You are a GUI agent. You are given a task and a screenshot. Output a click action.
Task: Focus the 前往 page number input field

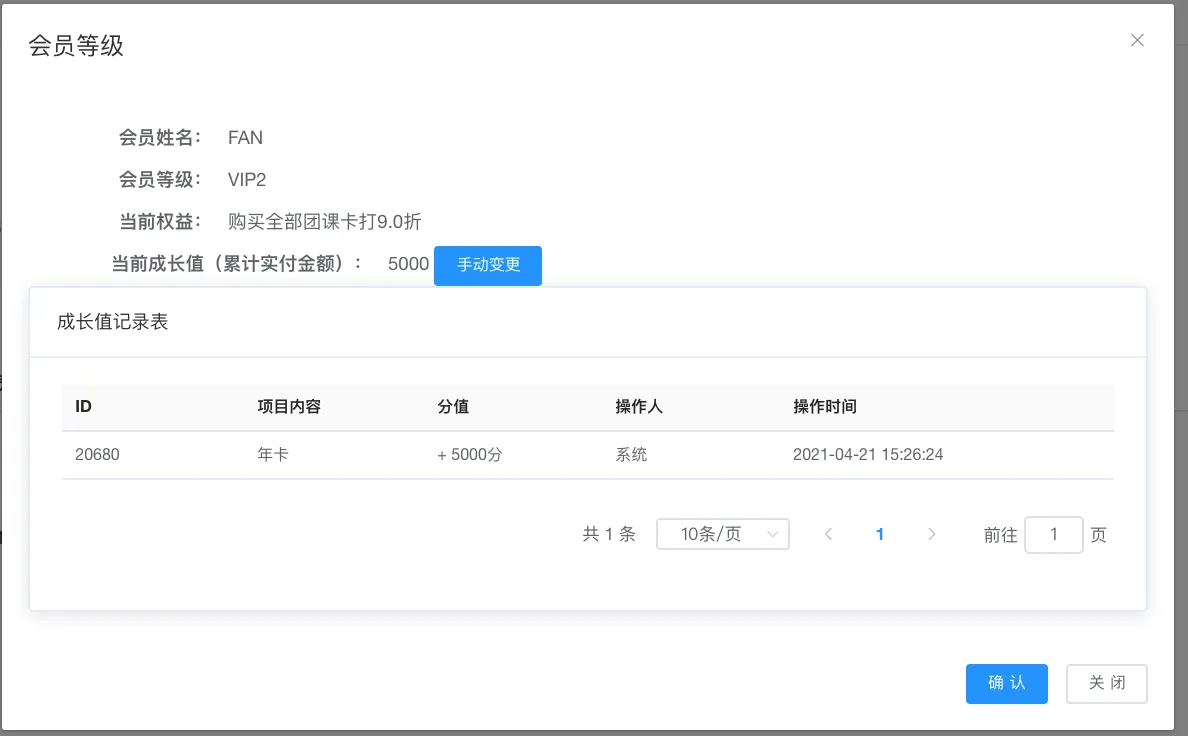[x=1054, y=535]
